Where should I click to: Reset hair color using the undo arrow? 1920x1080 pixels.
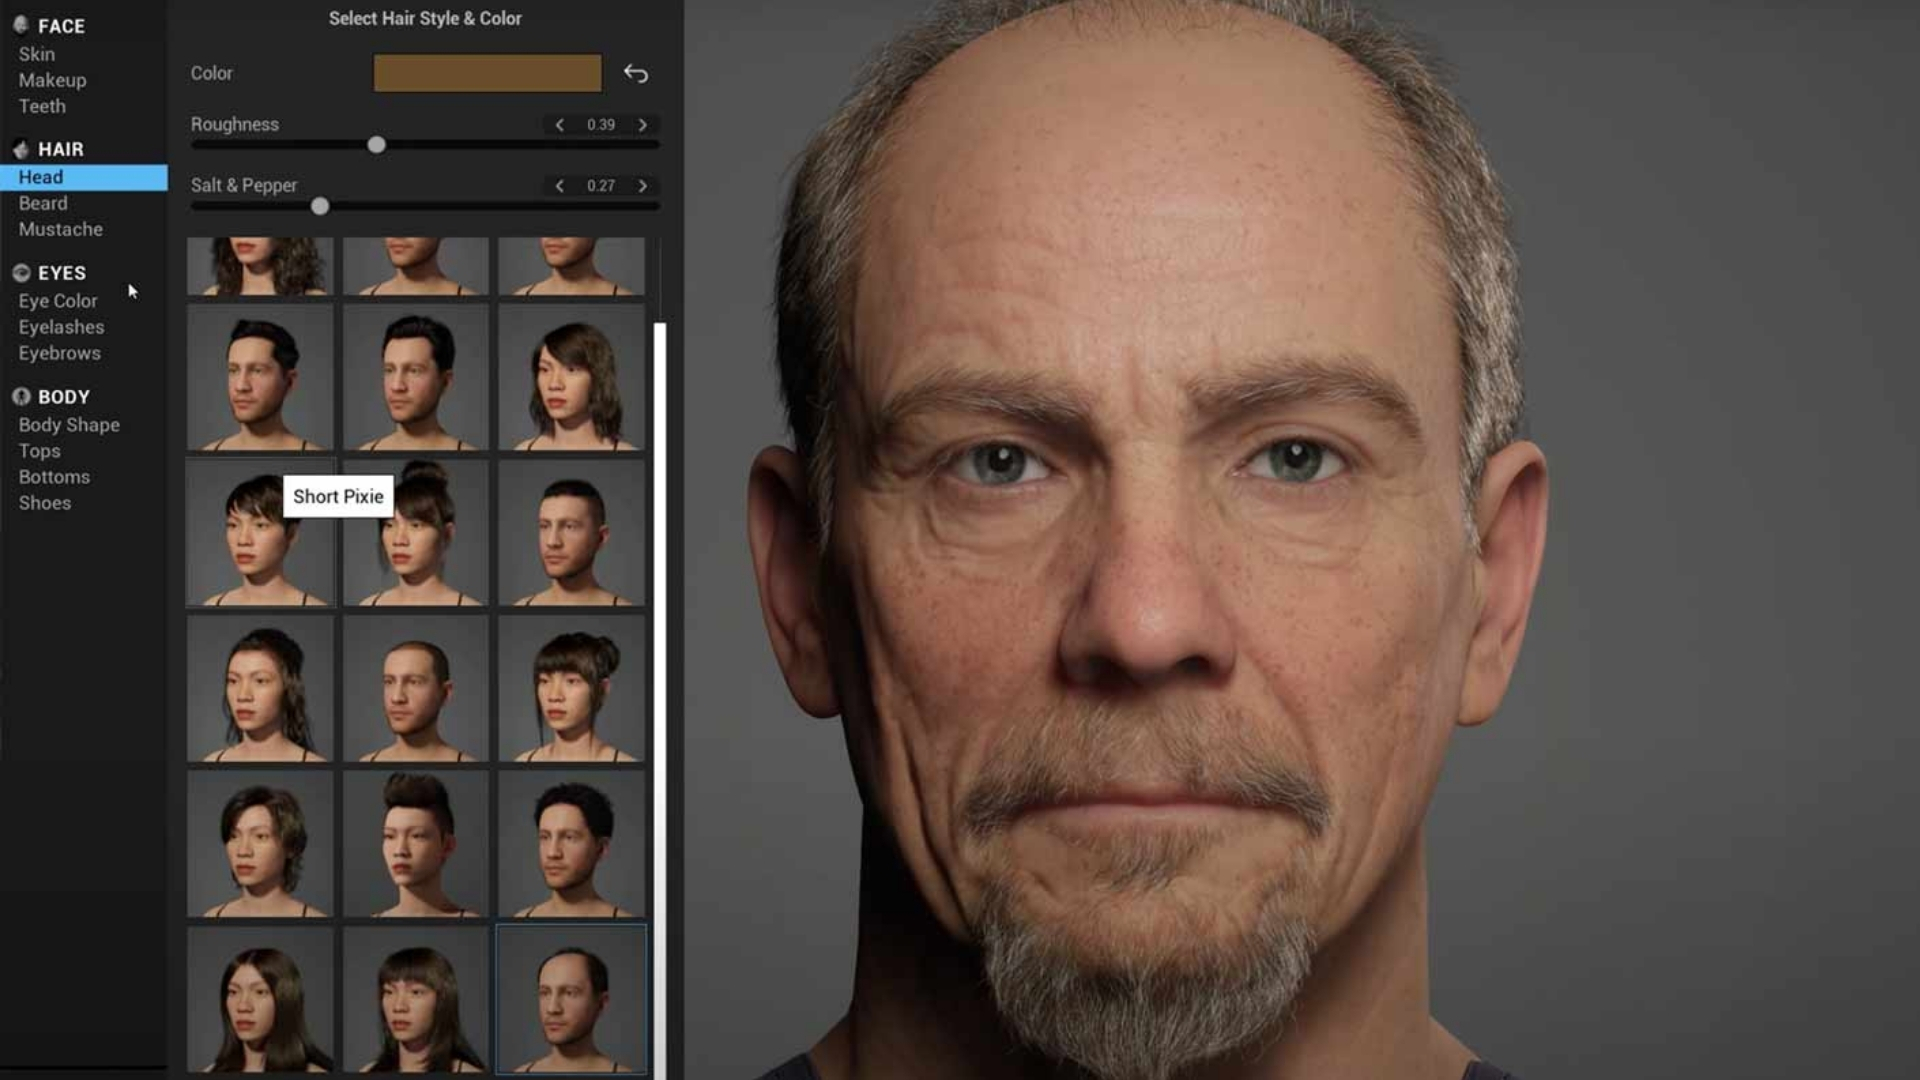636,74
